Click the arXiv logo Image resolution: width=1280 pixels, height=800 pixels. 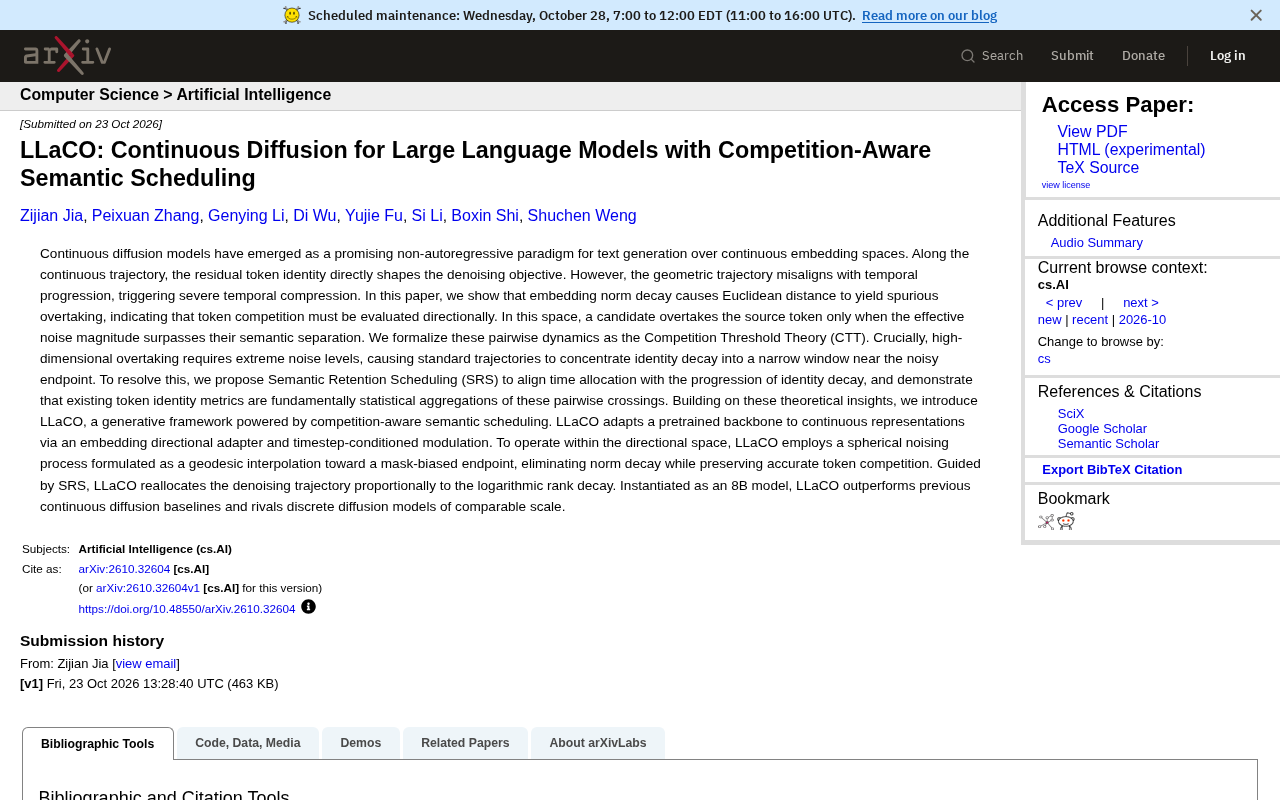(67, 55)
